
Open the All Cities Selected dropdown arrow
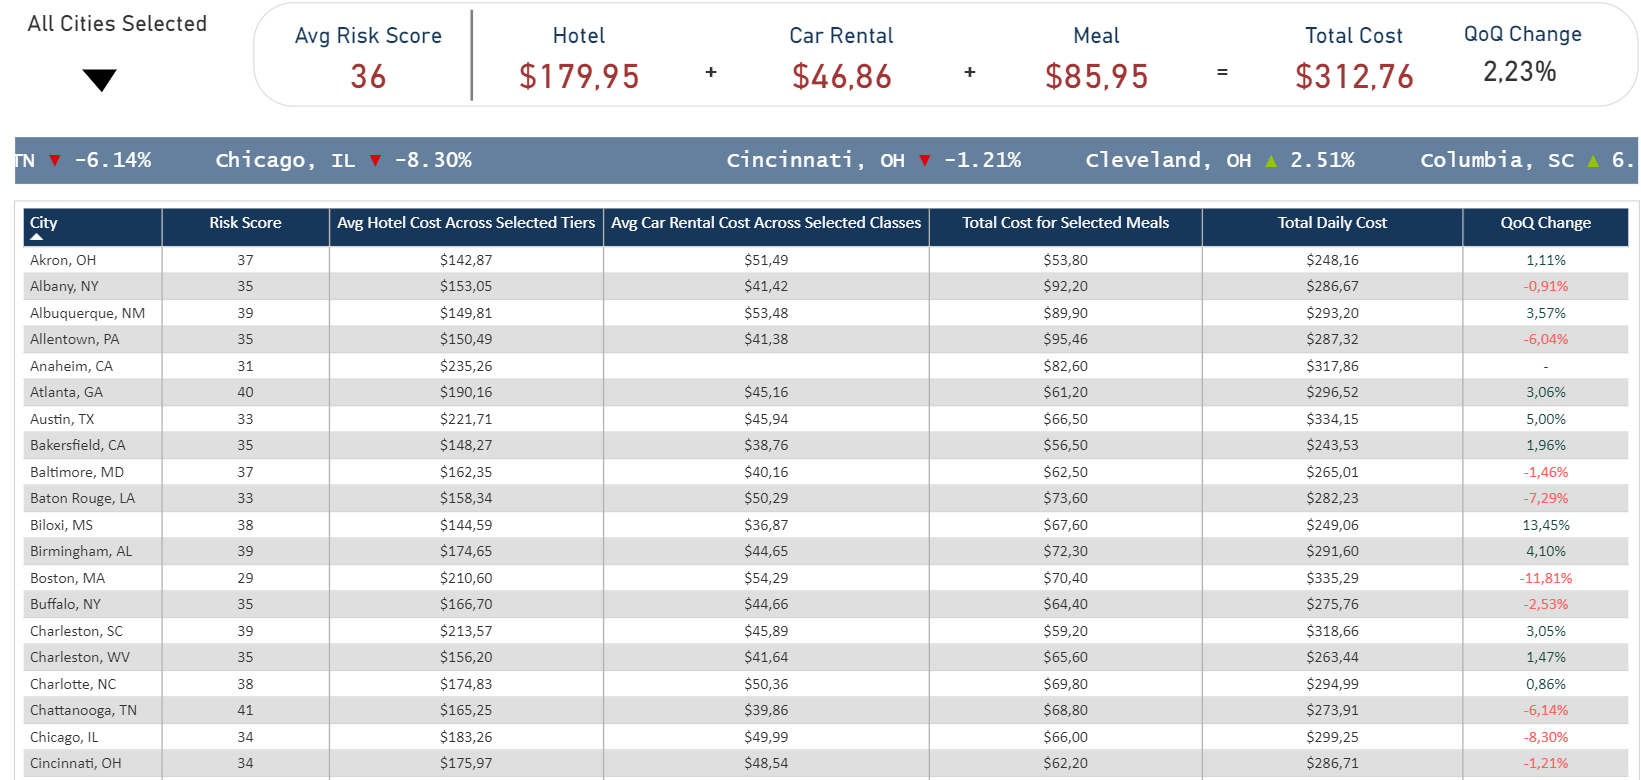click(x=100, y=80)
